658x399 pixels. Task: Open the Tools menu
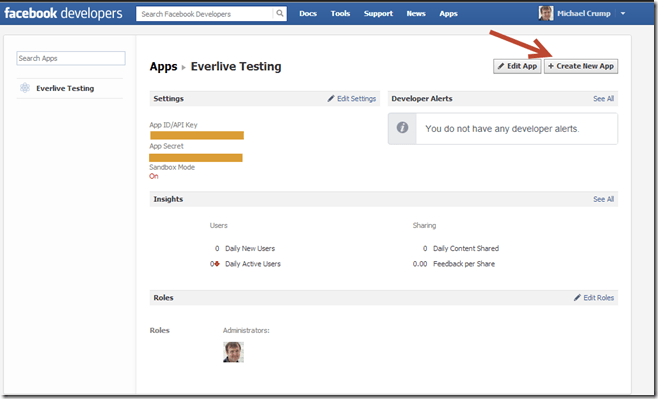(x=340, y=13)
